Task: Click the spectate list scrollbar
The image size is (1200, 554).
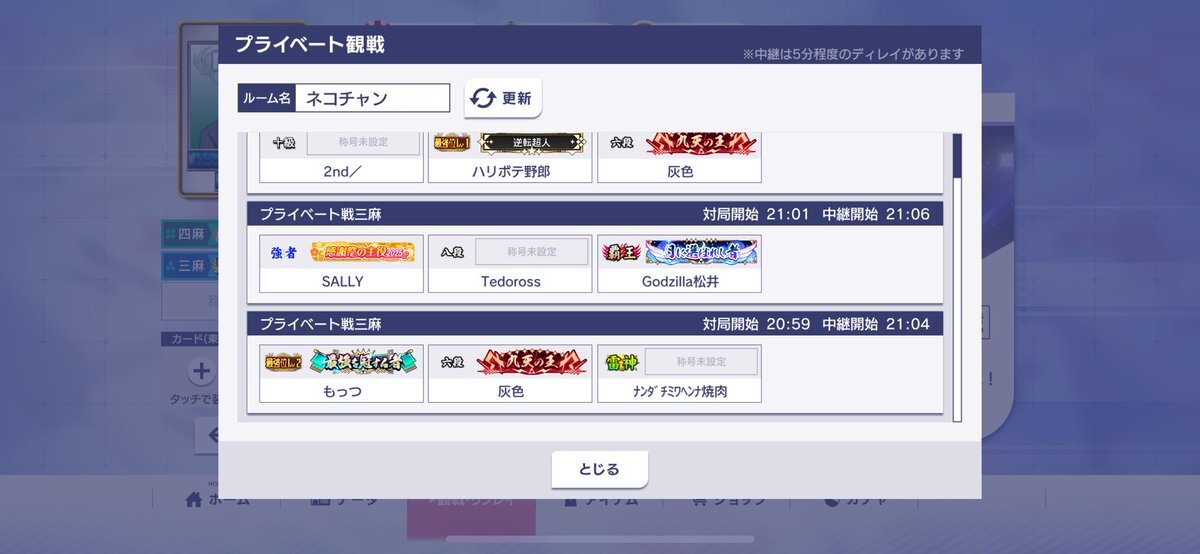Action: pyautogui.click(x=957, y=275)
